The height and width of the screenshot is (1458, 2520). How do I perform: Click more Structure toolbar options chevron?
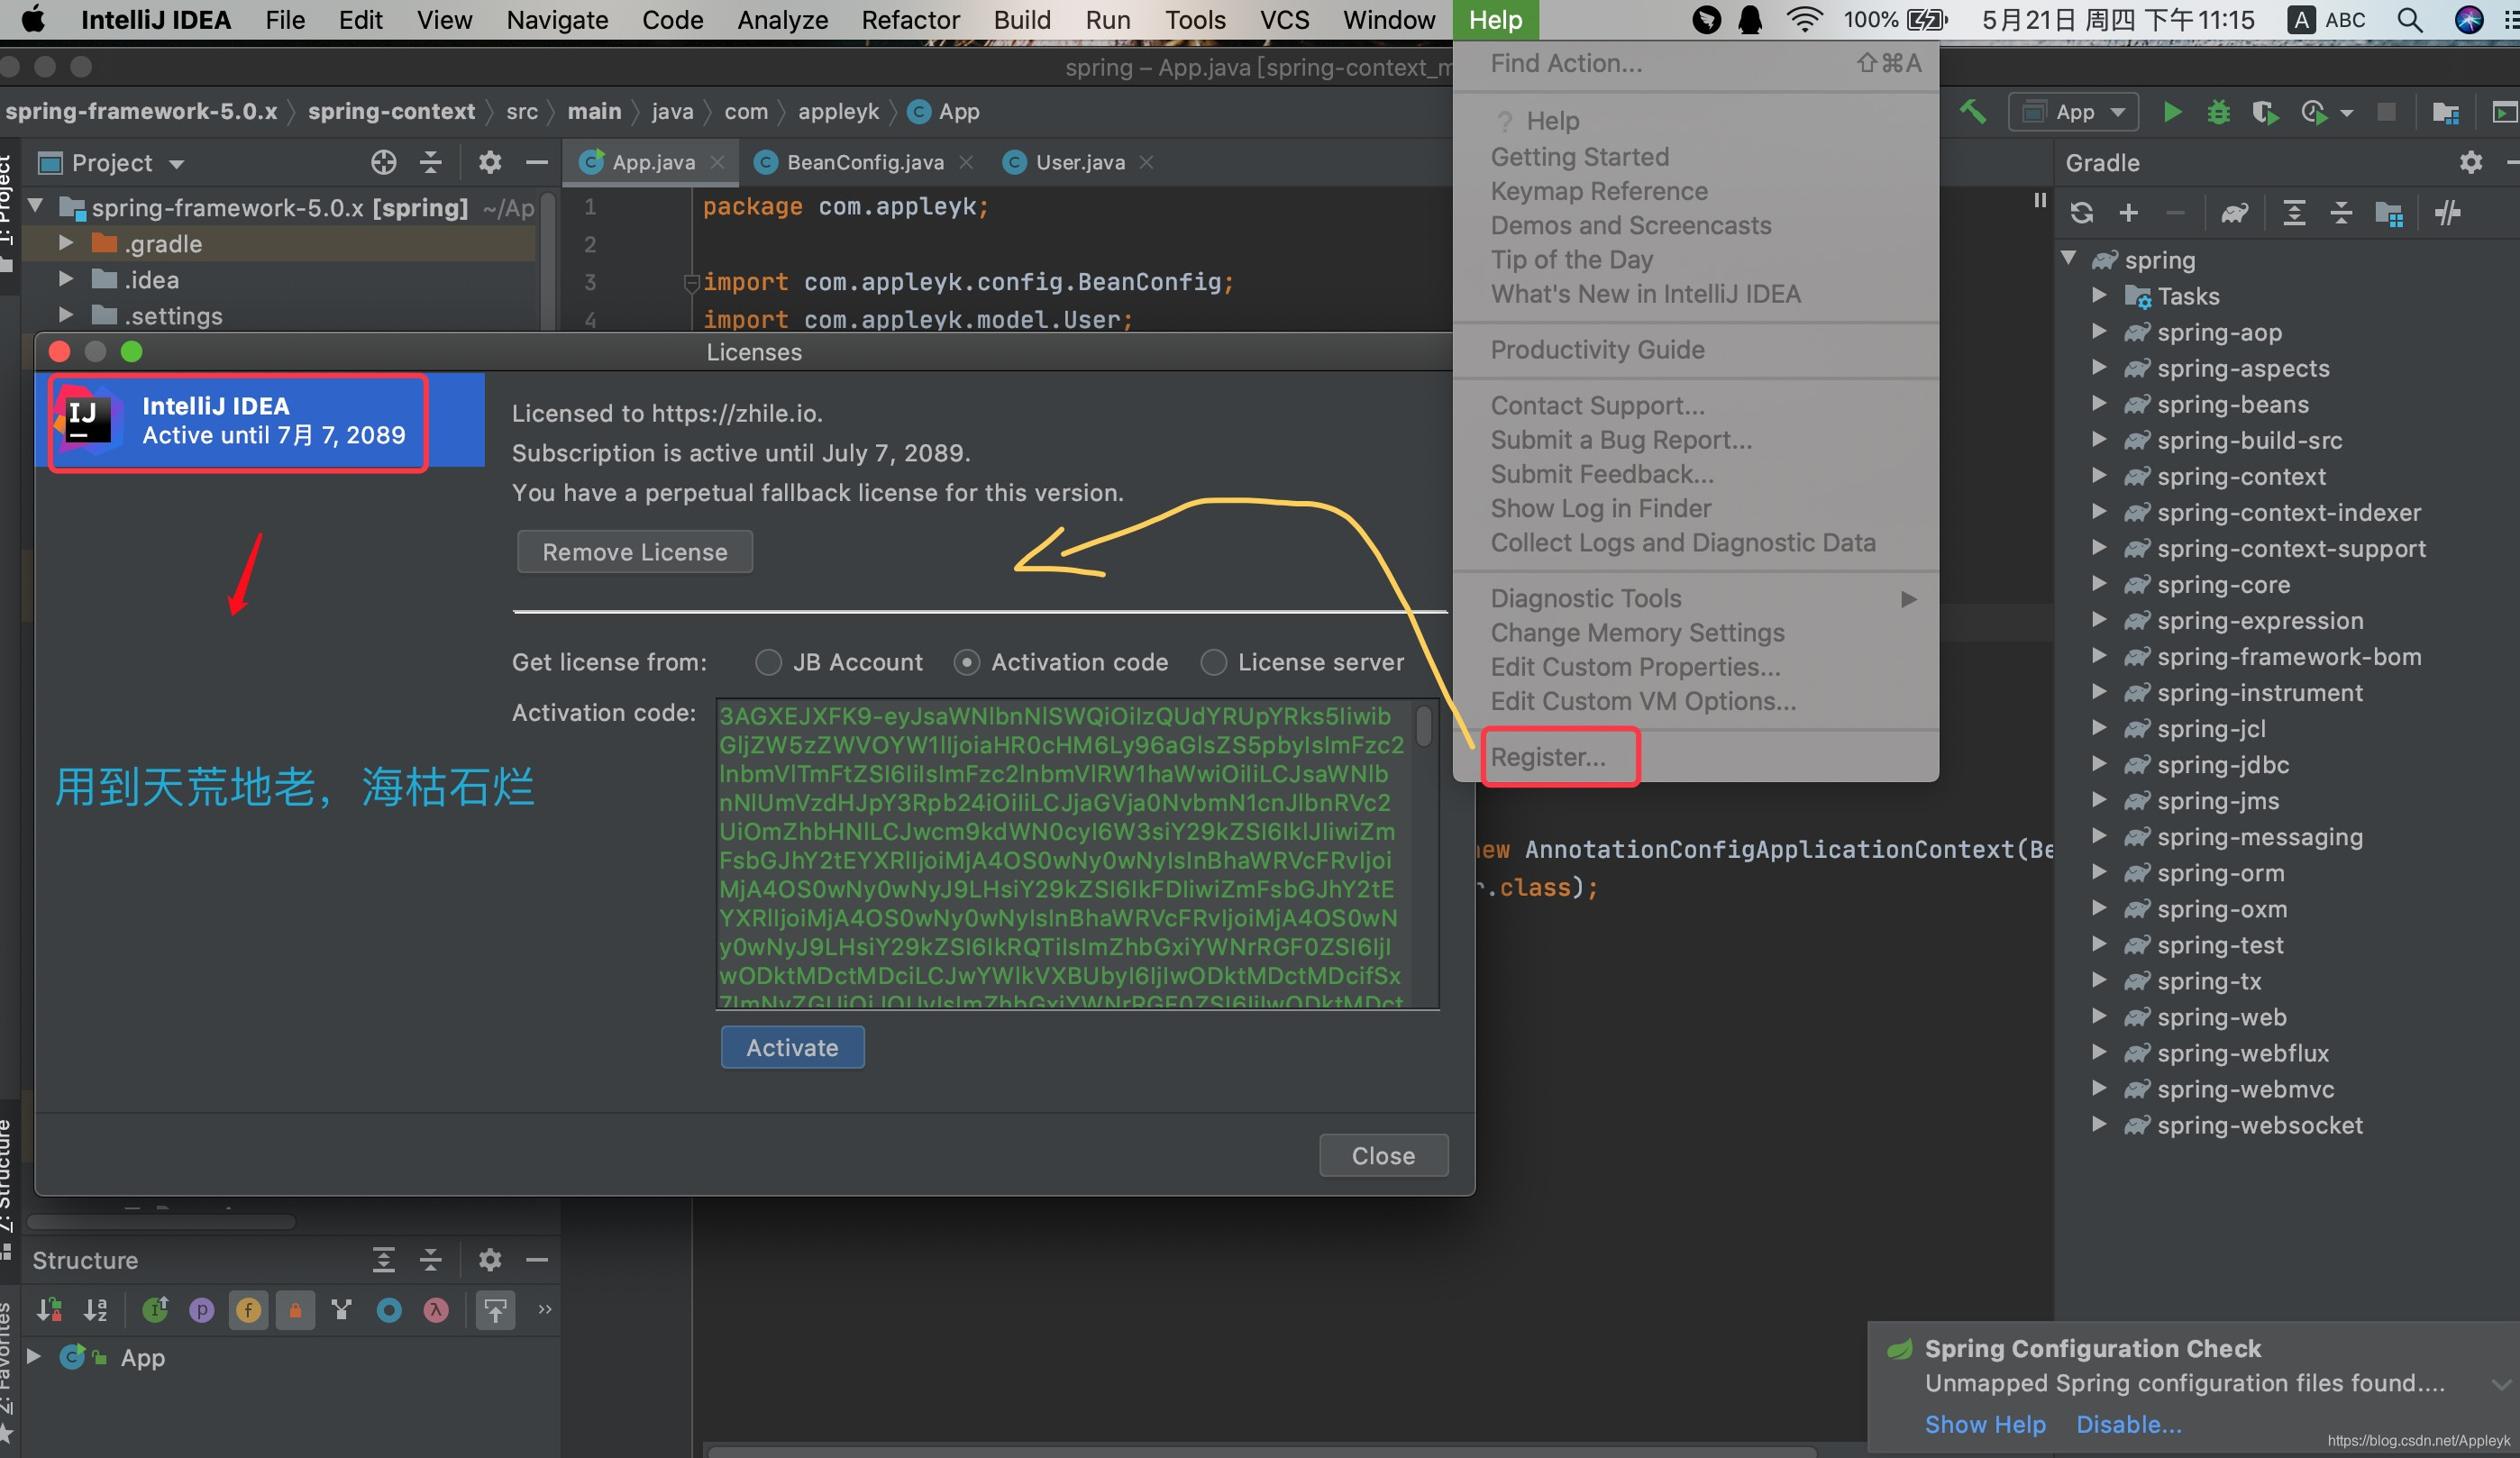pos(544,1309)
